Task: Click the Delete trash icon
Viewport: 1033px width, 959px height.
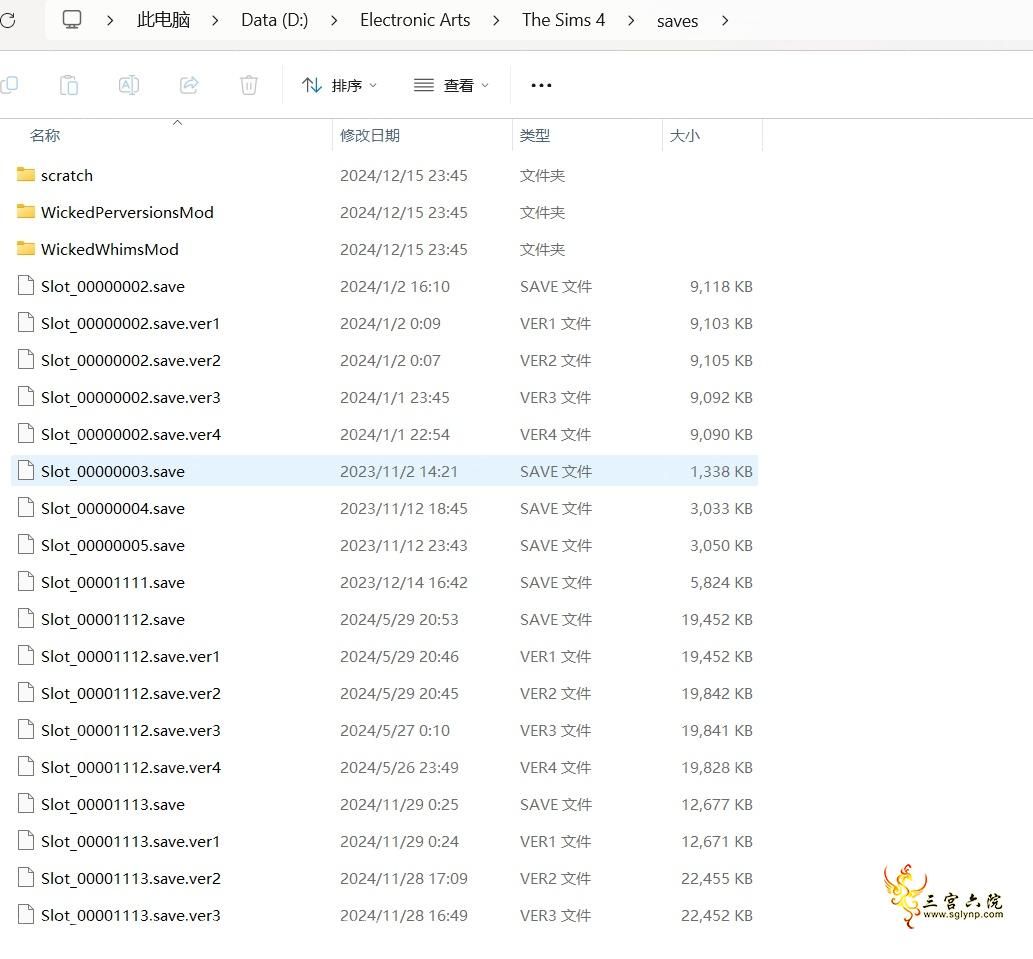Action: click(x=249, y=85)
